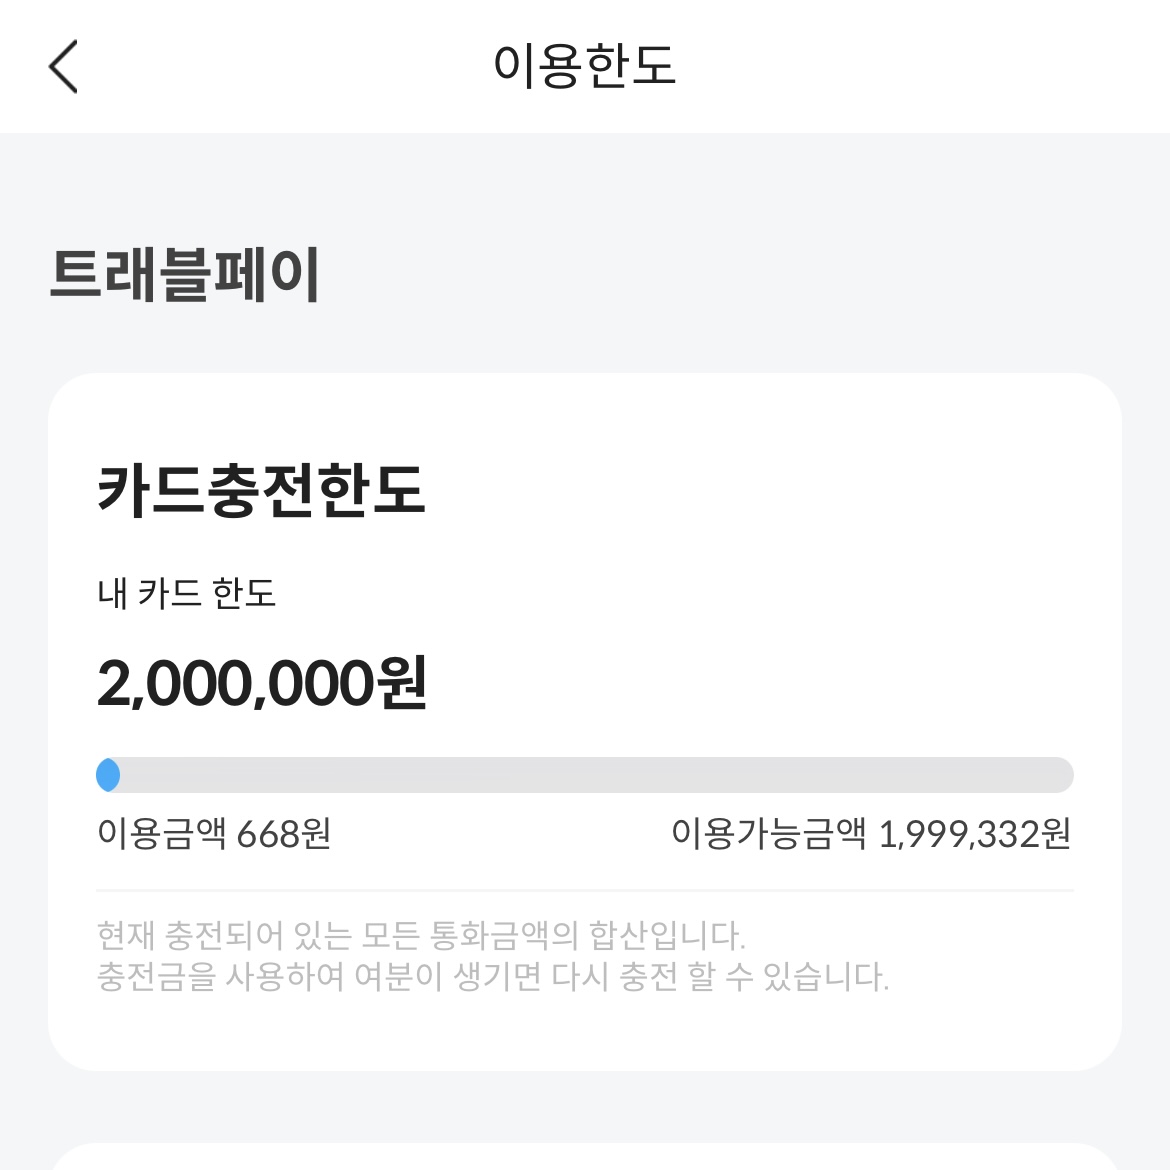The image size is (1170, 1170).
Task: Tap the card limit progress bar
Action: click(x=585, y=775)
